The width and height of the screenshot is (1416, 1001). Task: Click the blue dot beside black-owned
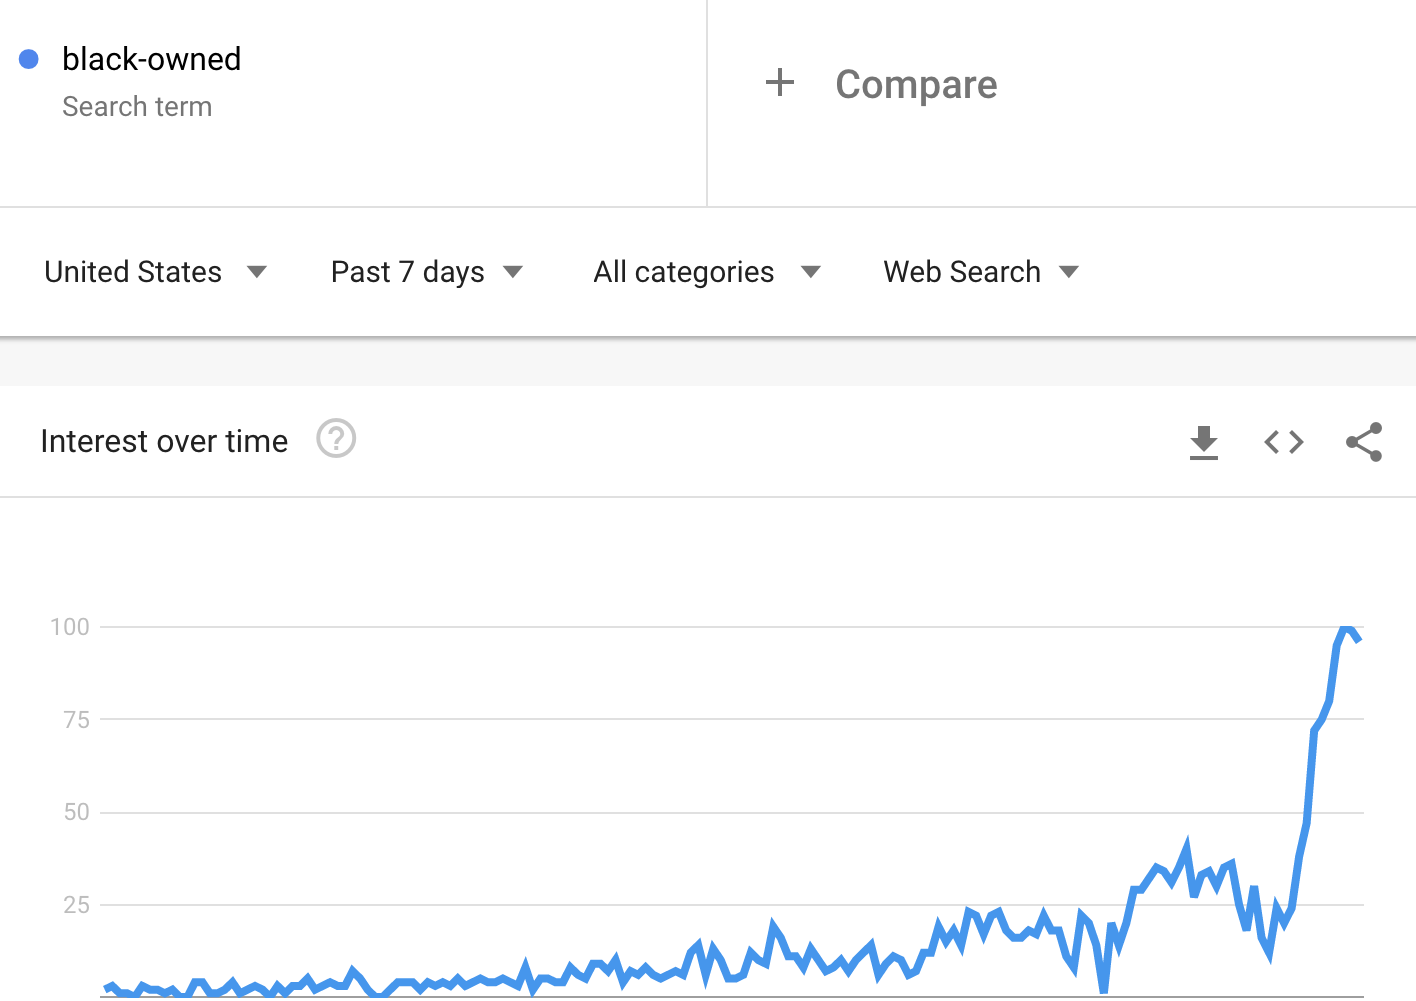pyautogui.click(x=29, y=59)
